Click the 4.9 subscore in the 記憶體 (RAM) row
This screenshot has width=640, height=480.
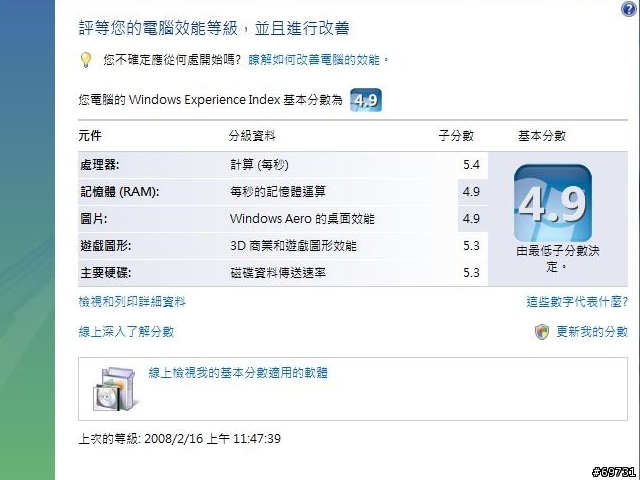pyautogui.click(x=471, y=191)
